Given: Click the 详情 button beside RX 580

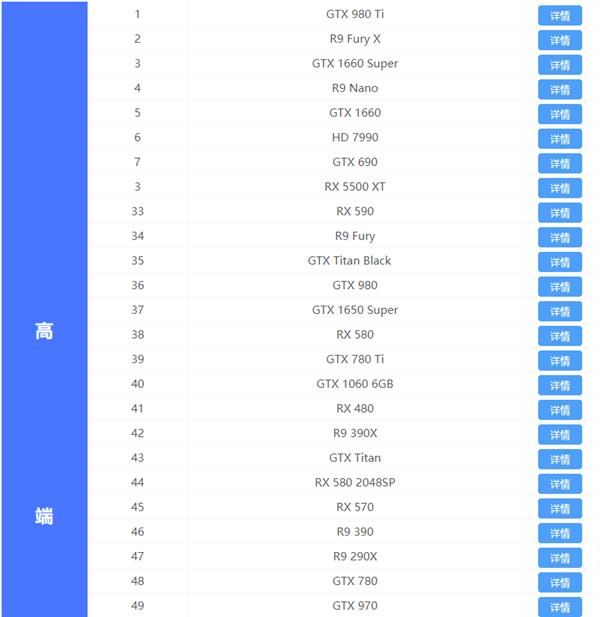Looking at the screenshot, I should click(559, 336).
